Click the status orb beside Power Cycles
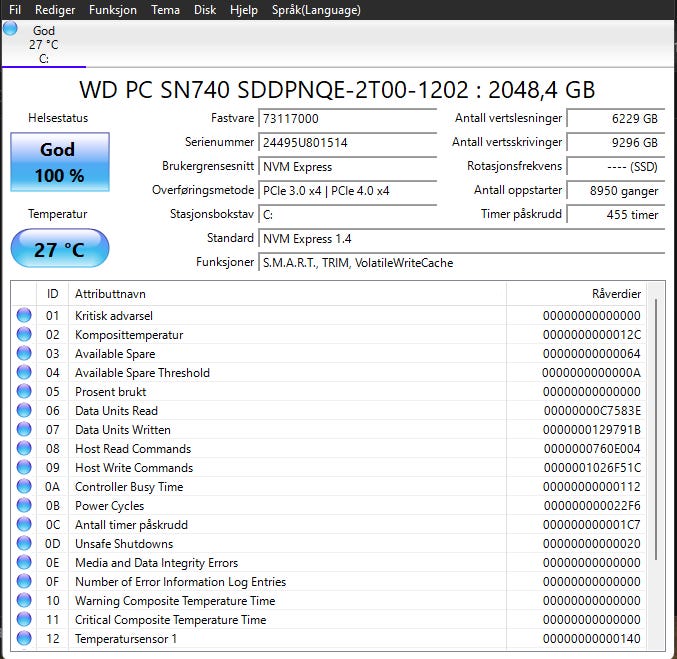This screenshot has width=677, height=659. coord(24,506)
